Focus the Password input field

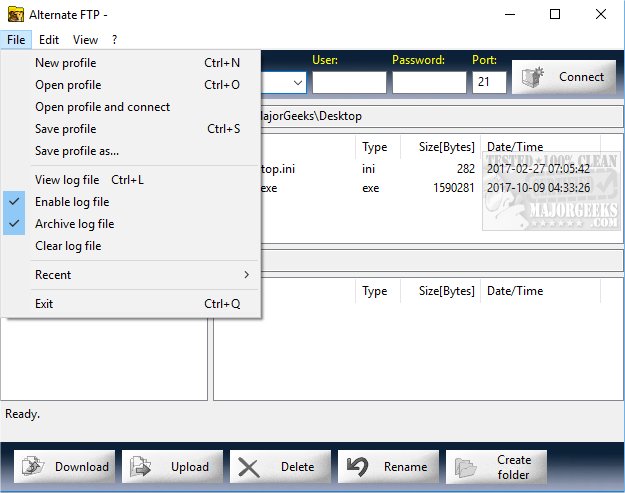coord(429,82)
